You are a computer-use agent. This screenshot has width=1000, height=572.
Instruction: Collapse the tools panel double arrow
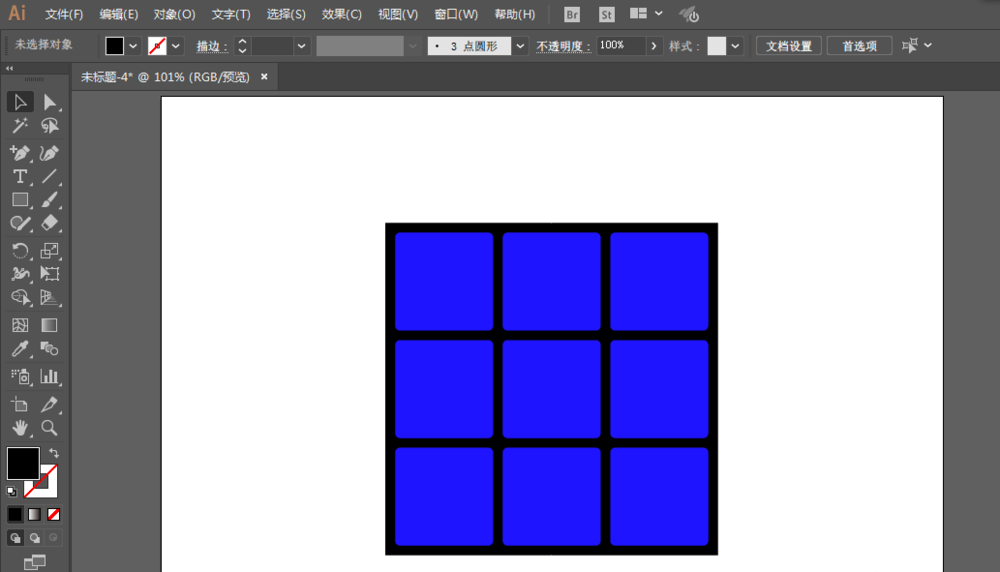pos(10,68)
